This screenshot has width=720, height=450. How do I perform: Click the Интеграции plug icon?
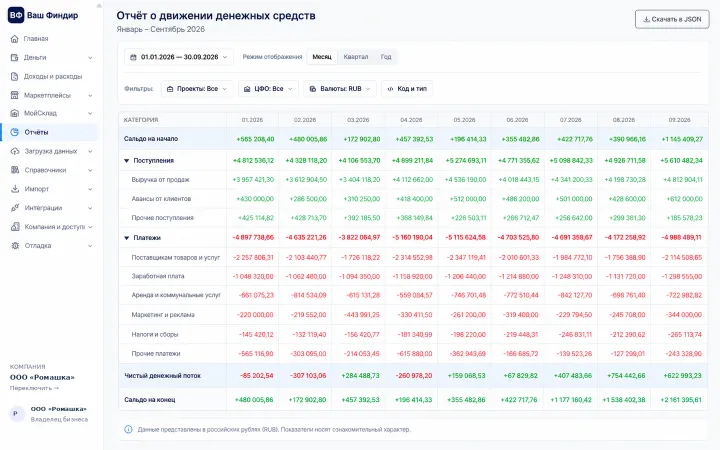[x=15, y=208]
